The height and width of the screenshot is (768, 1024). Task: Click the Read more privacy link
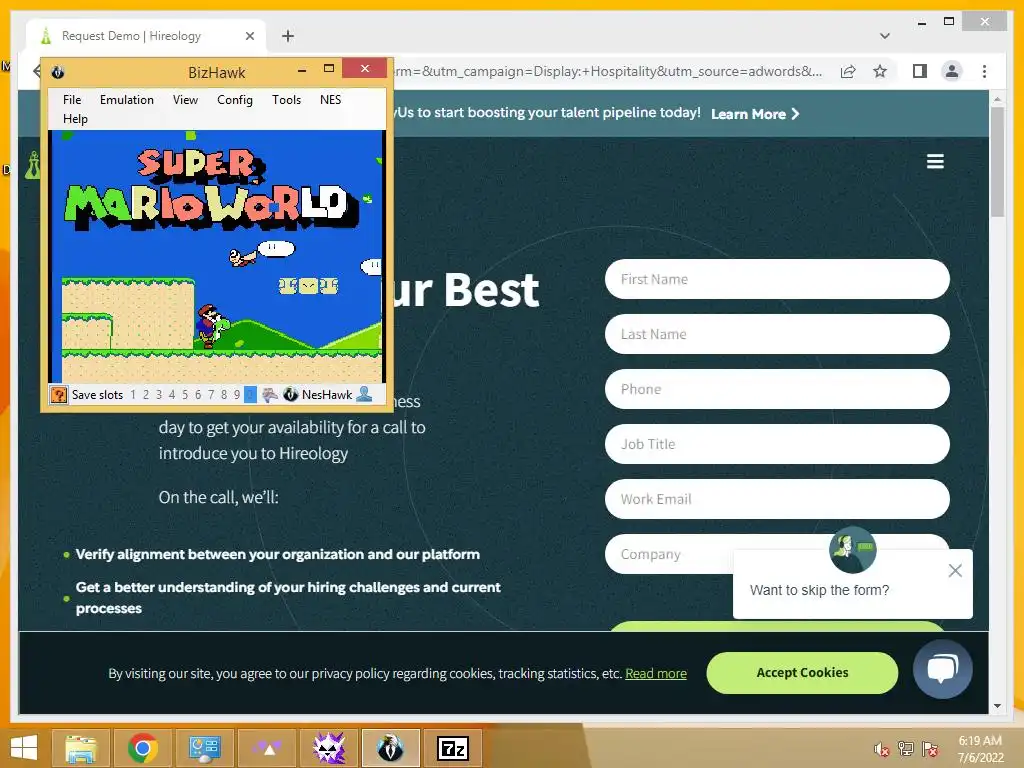656,673
